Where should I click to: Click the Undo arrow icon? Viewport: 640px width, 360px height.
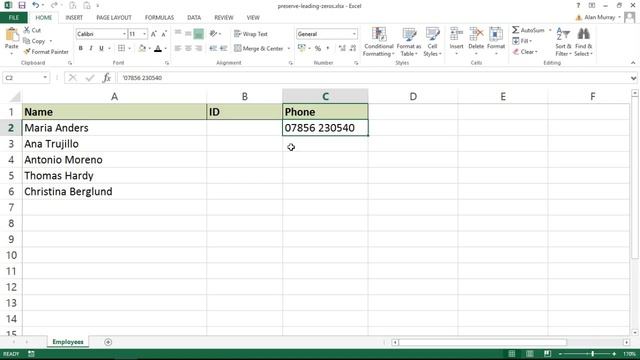pos(36,5)
